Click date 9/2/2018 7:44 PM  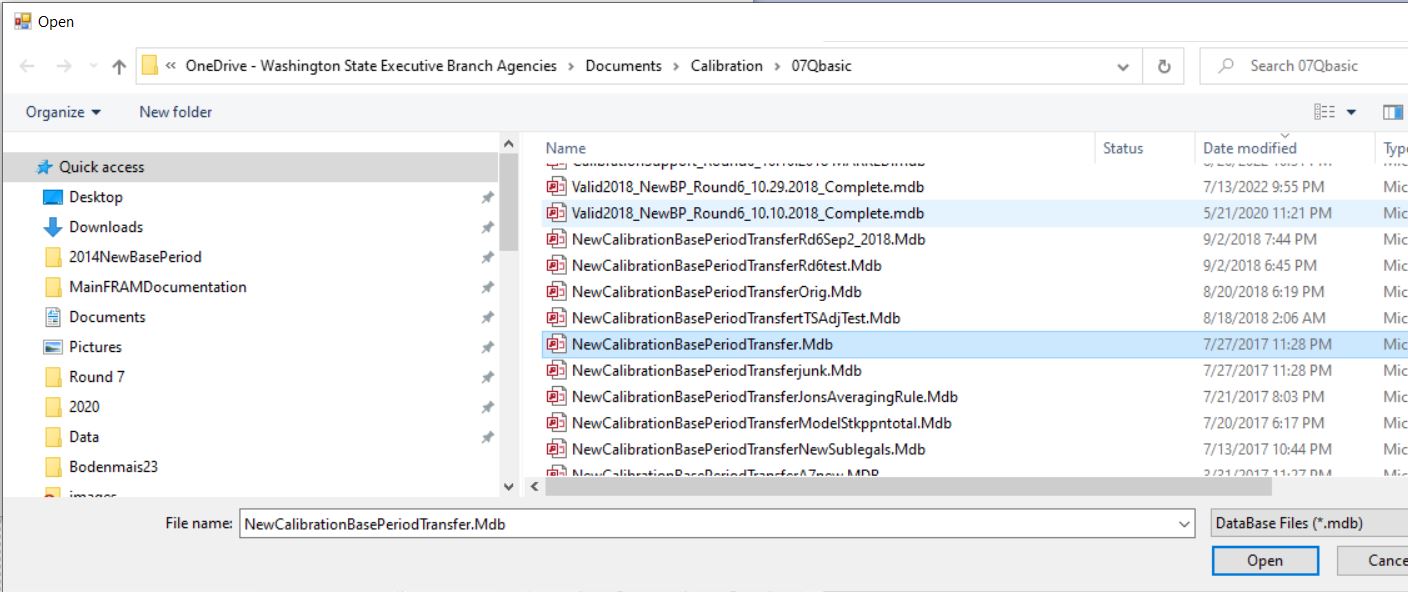pos(1260,239)
